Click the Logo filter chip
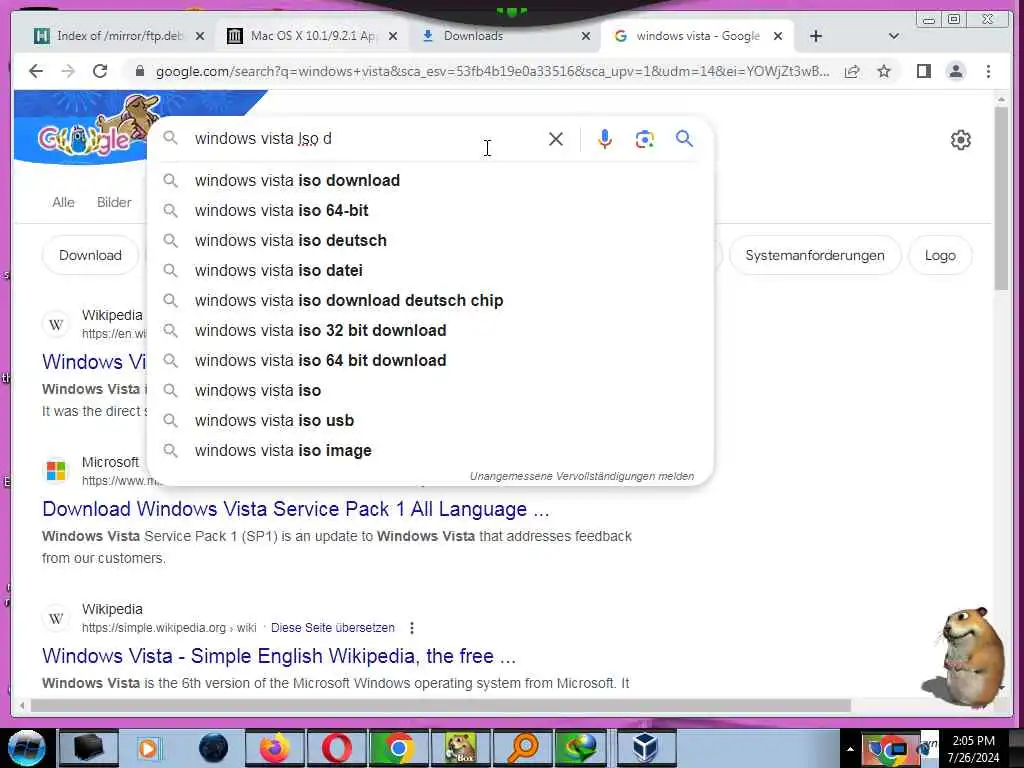Viewport: 1024px width, 768px height. pos(940,255)
